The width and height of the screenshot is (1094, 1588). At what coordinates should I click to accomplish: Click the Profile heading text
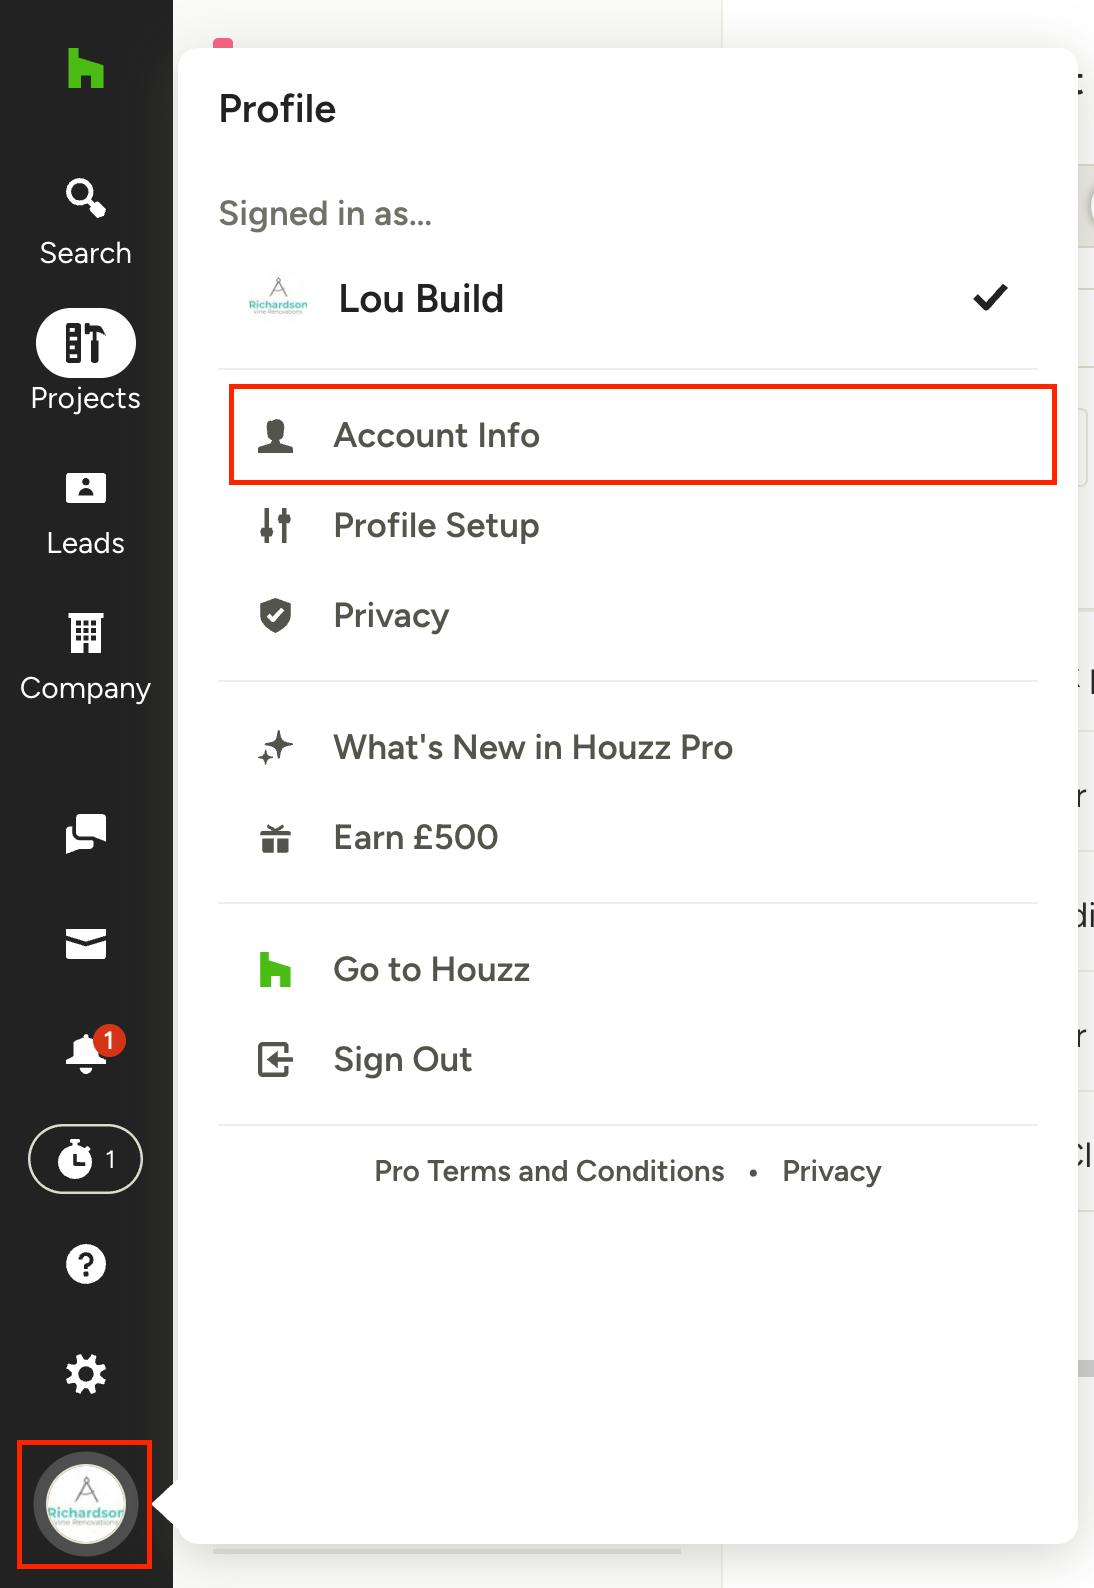click(x=277, y=109)
